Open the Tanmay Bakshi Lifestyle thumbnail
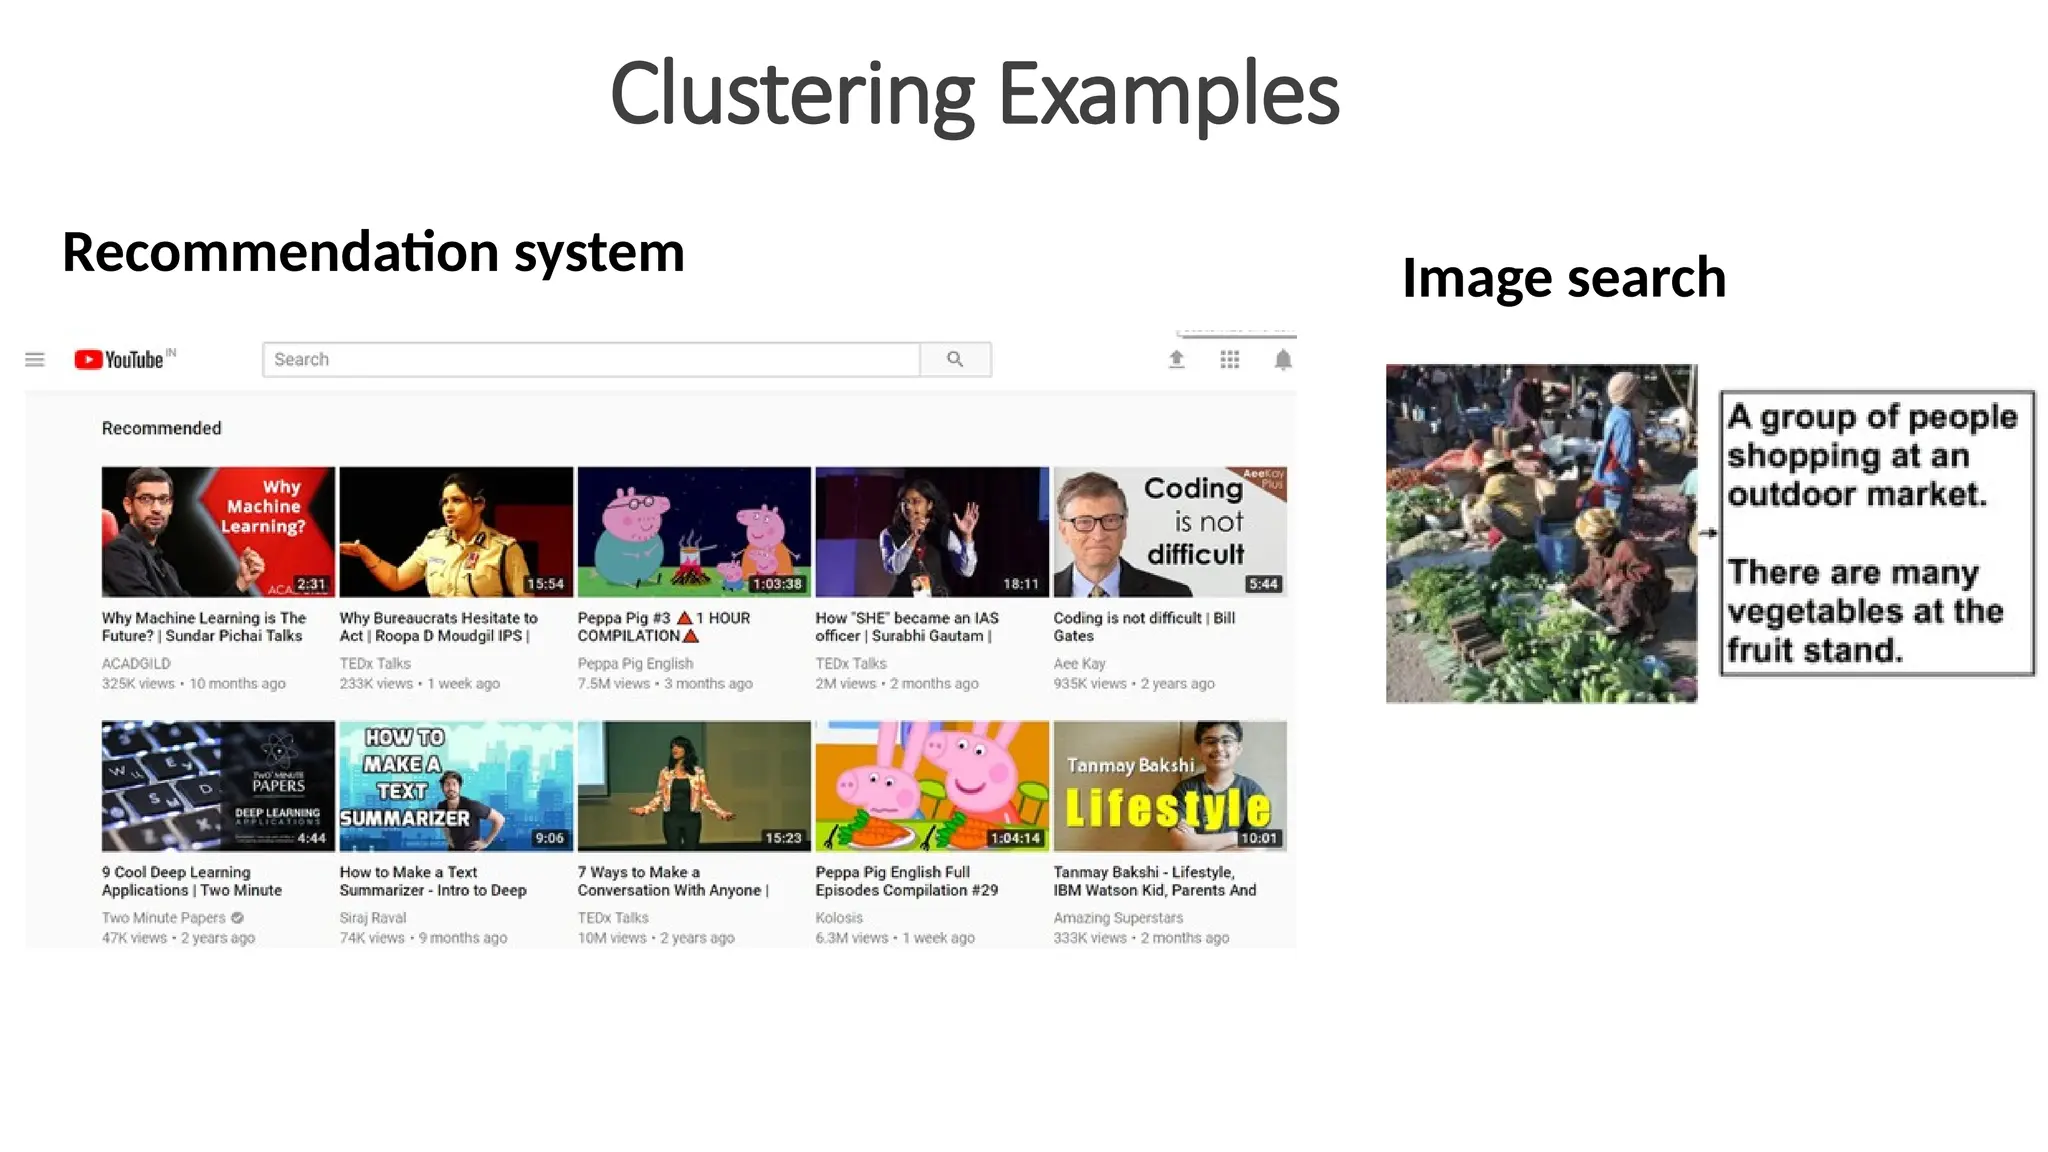 [x=1169, y=786]
